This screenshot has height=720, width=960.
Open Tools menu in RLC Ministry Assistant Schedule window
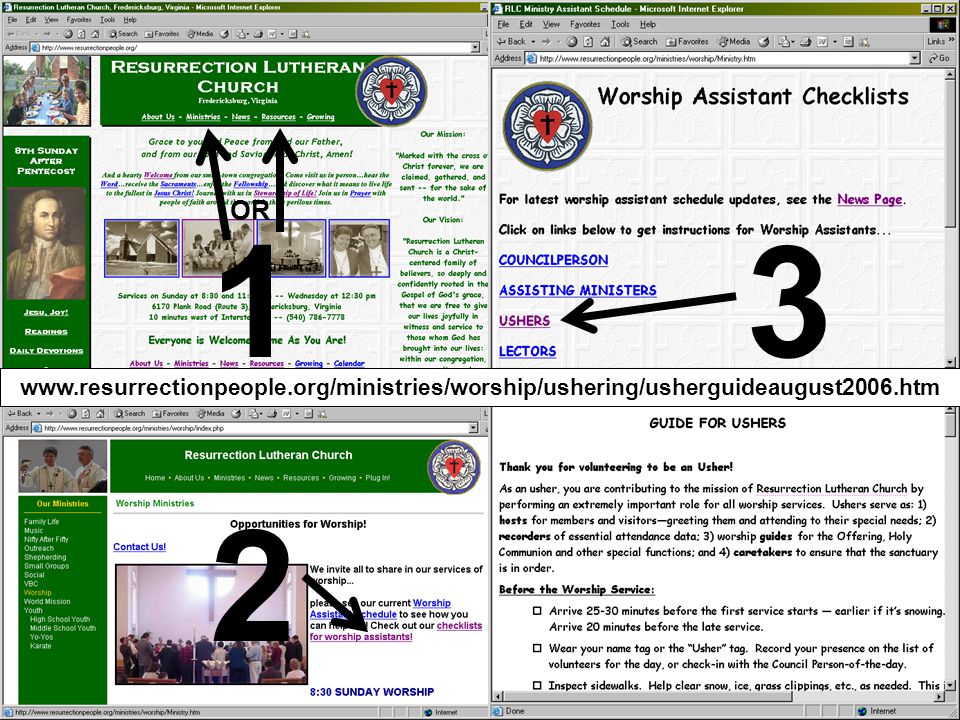[x=620, y=24]
